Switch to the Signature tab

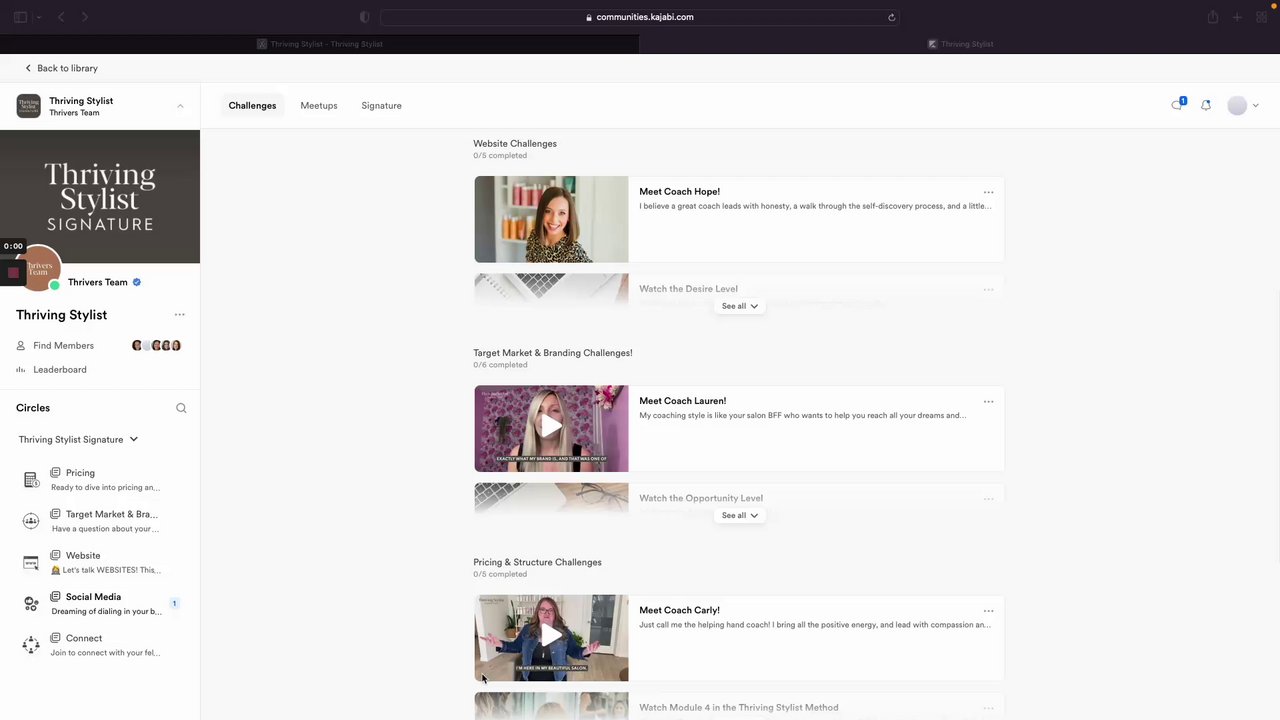(381, 105)
